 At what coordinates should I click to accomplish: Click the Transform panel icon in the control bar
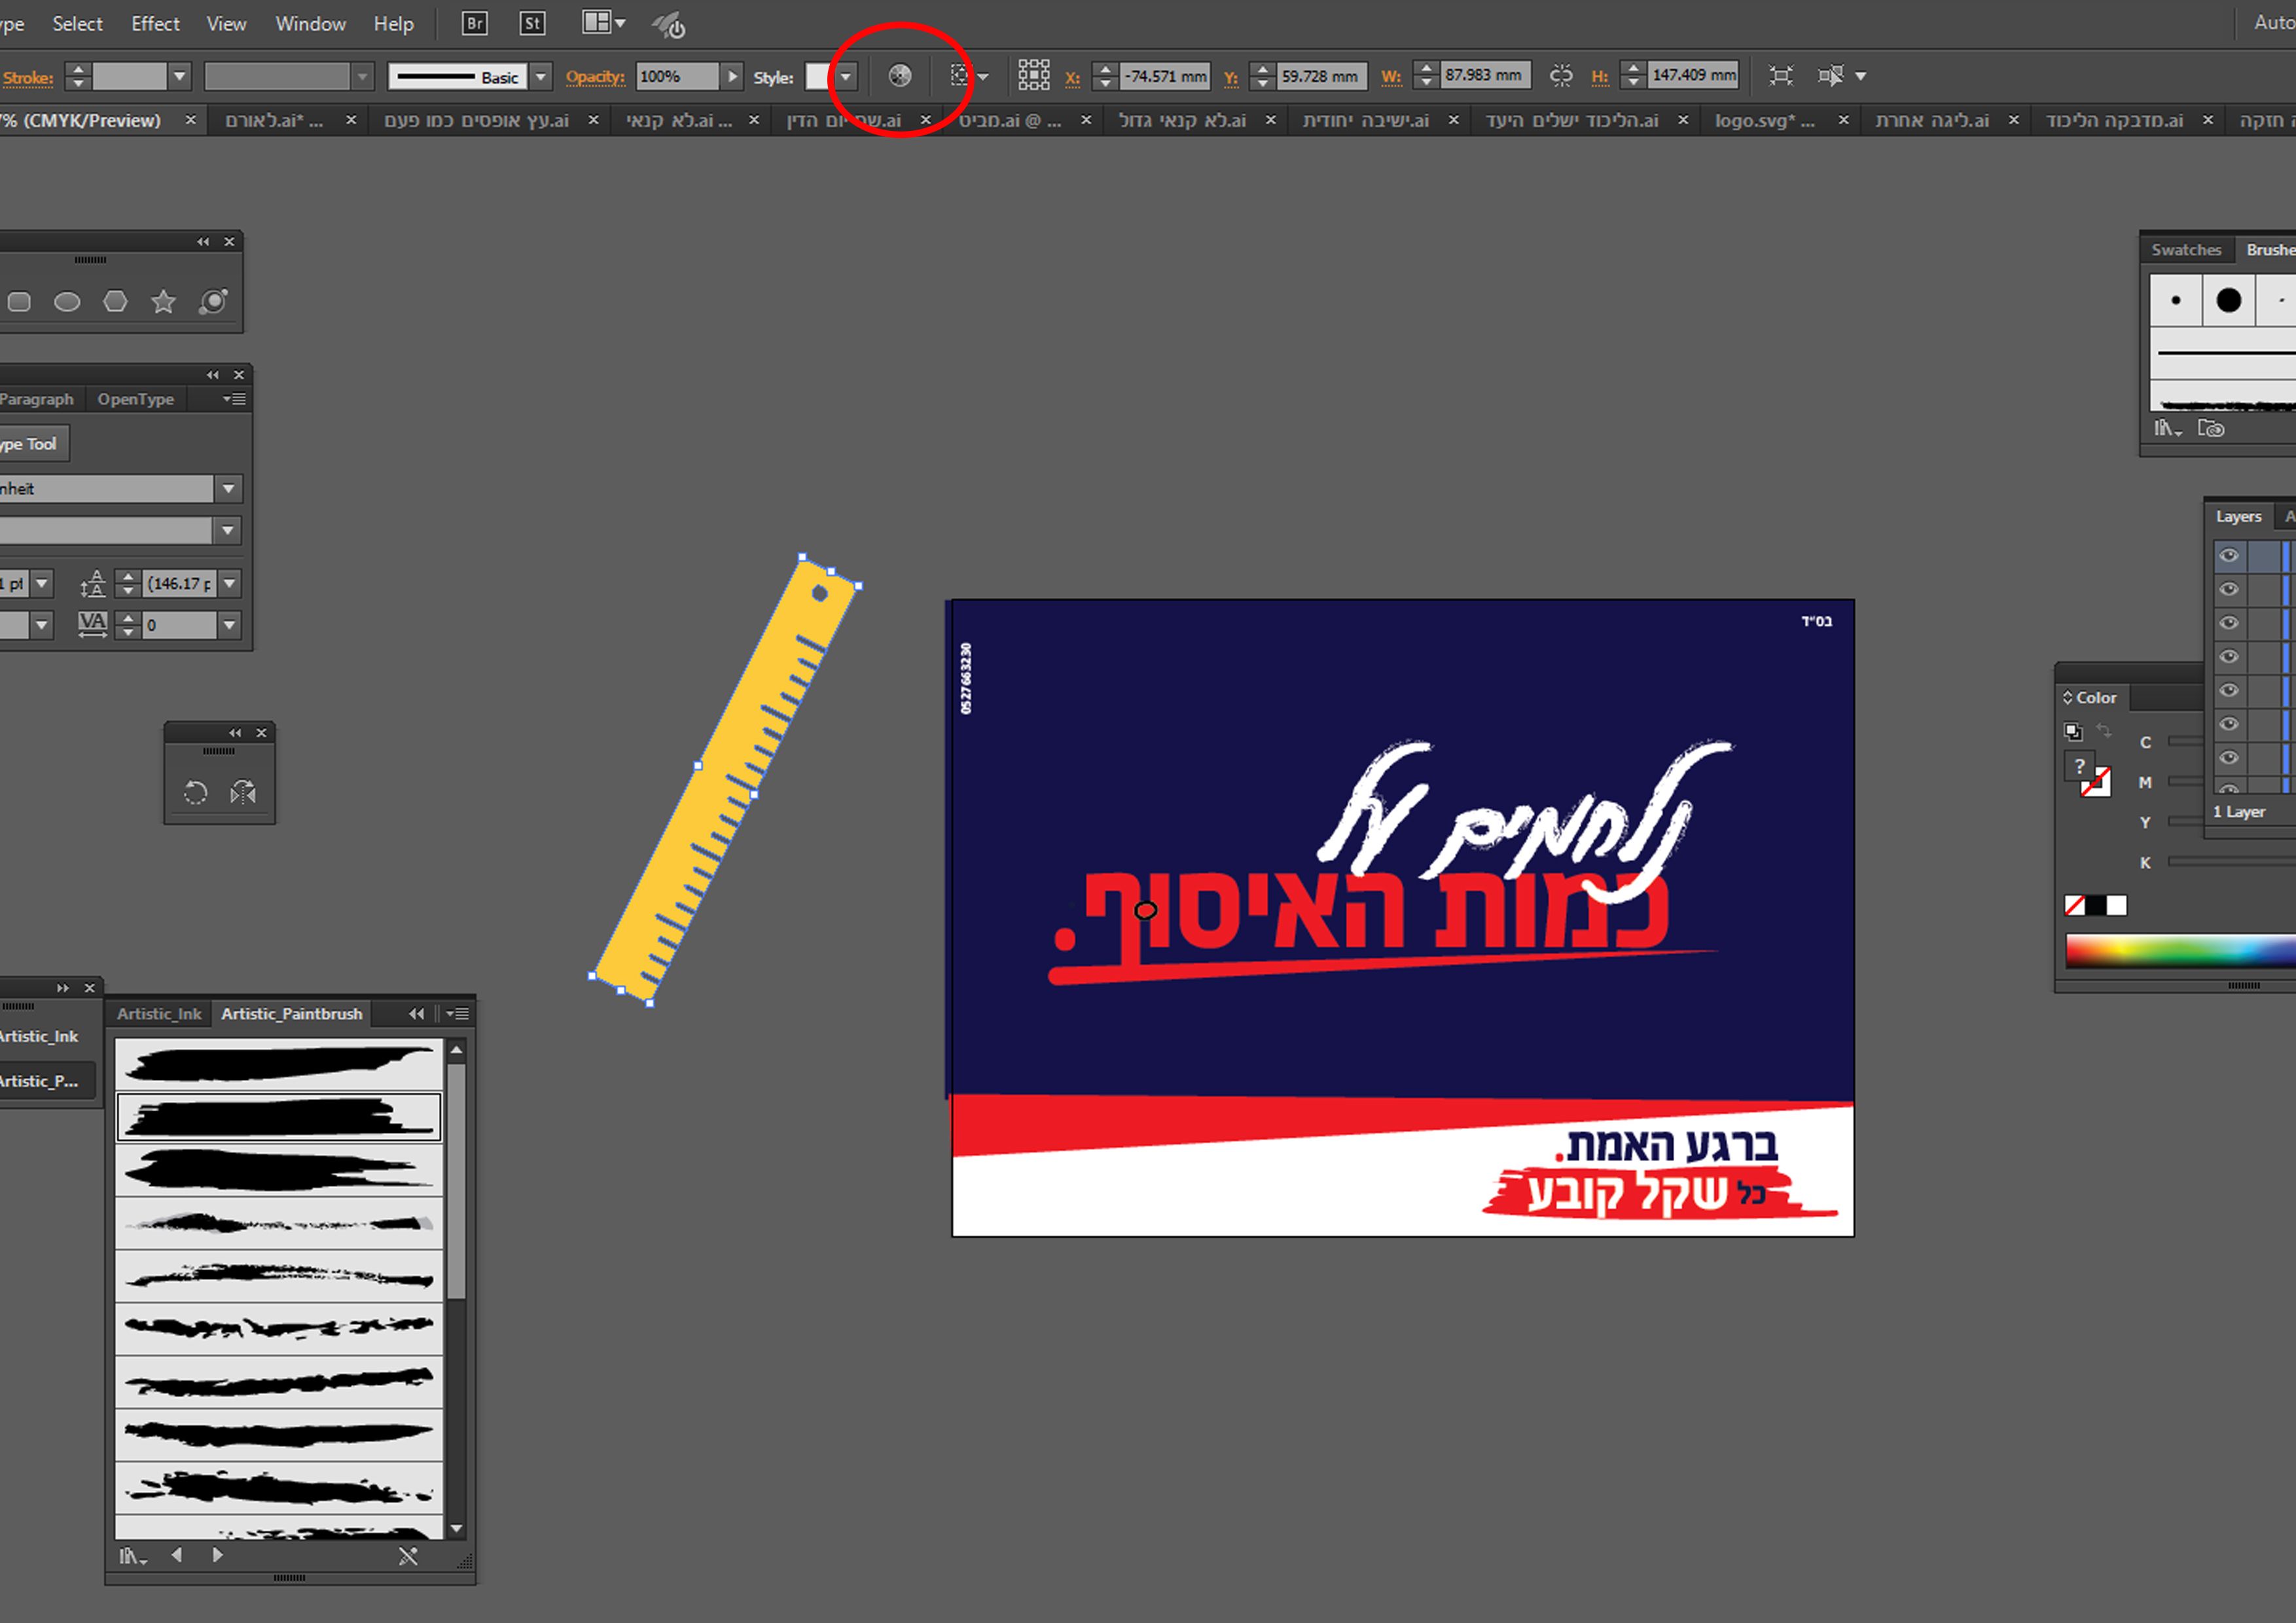(x=1781, y=76)
